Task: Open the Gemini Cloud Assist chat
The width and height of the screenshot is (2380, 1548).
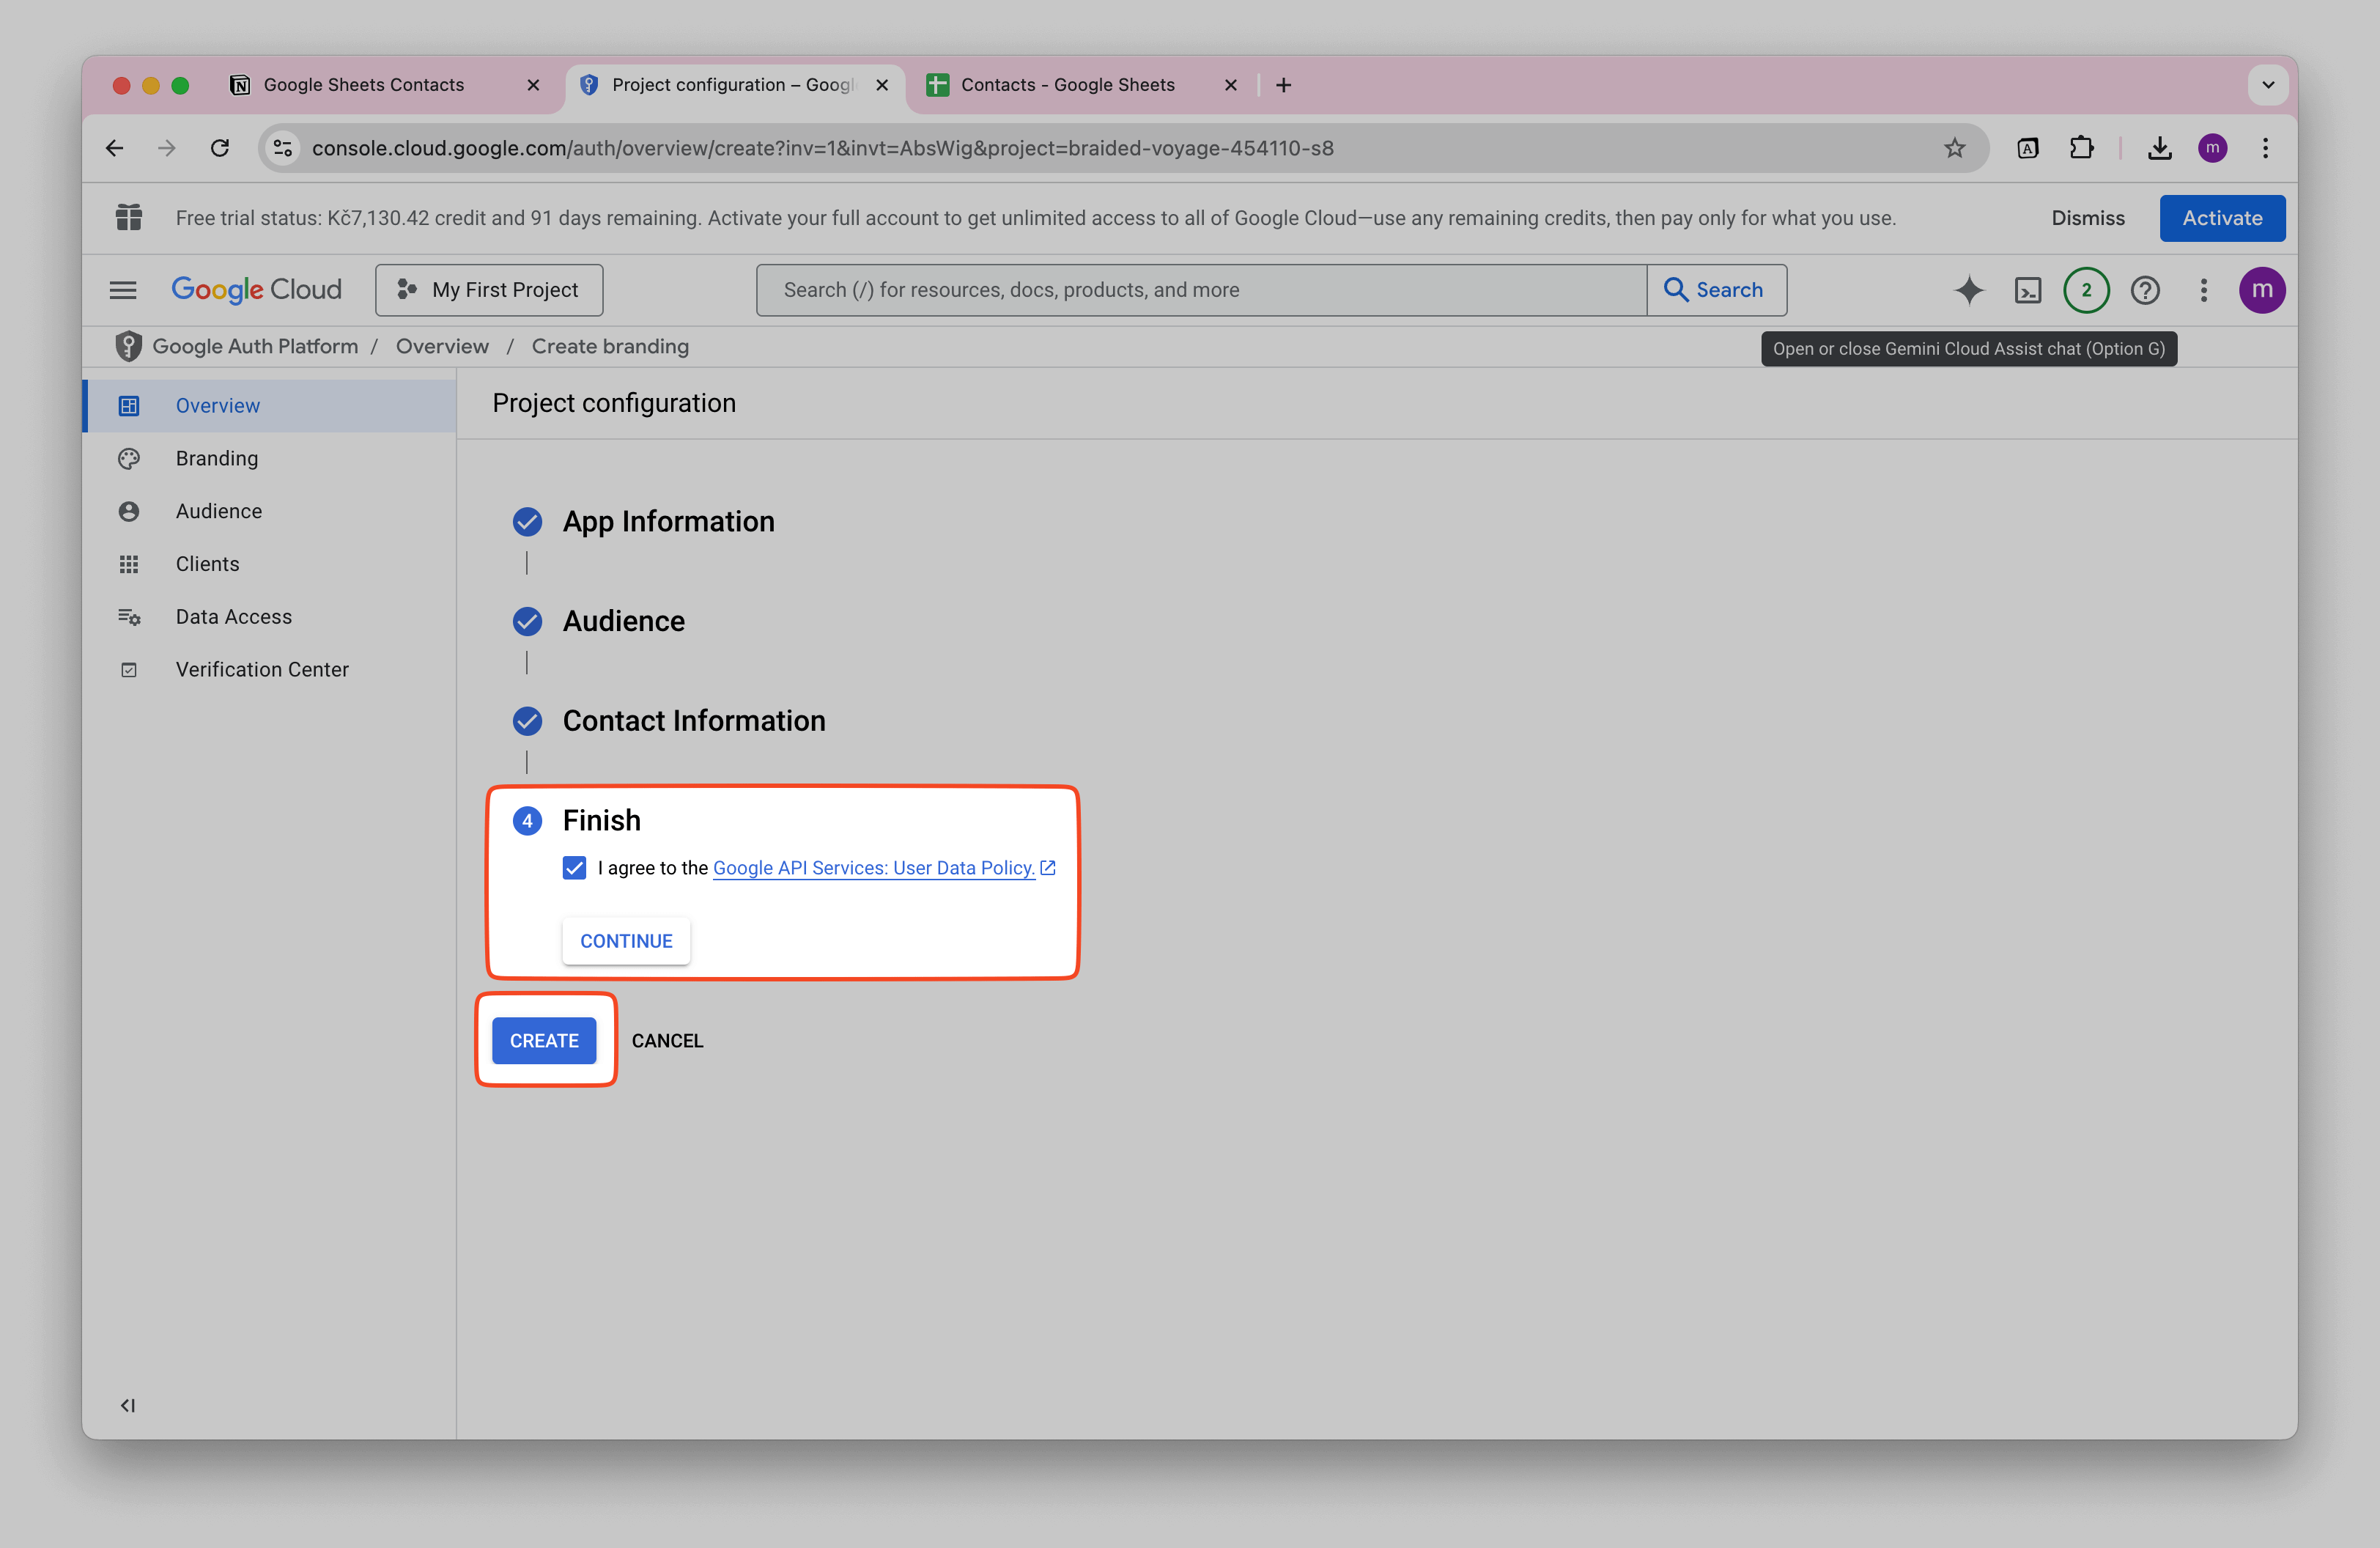Action: point(1968,290)
